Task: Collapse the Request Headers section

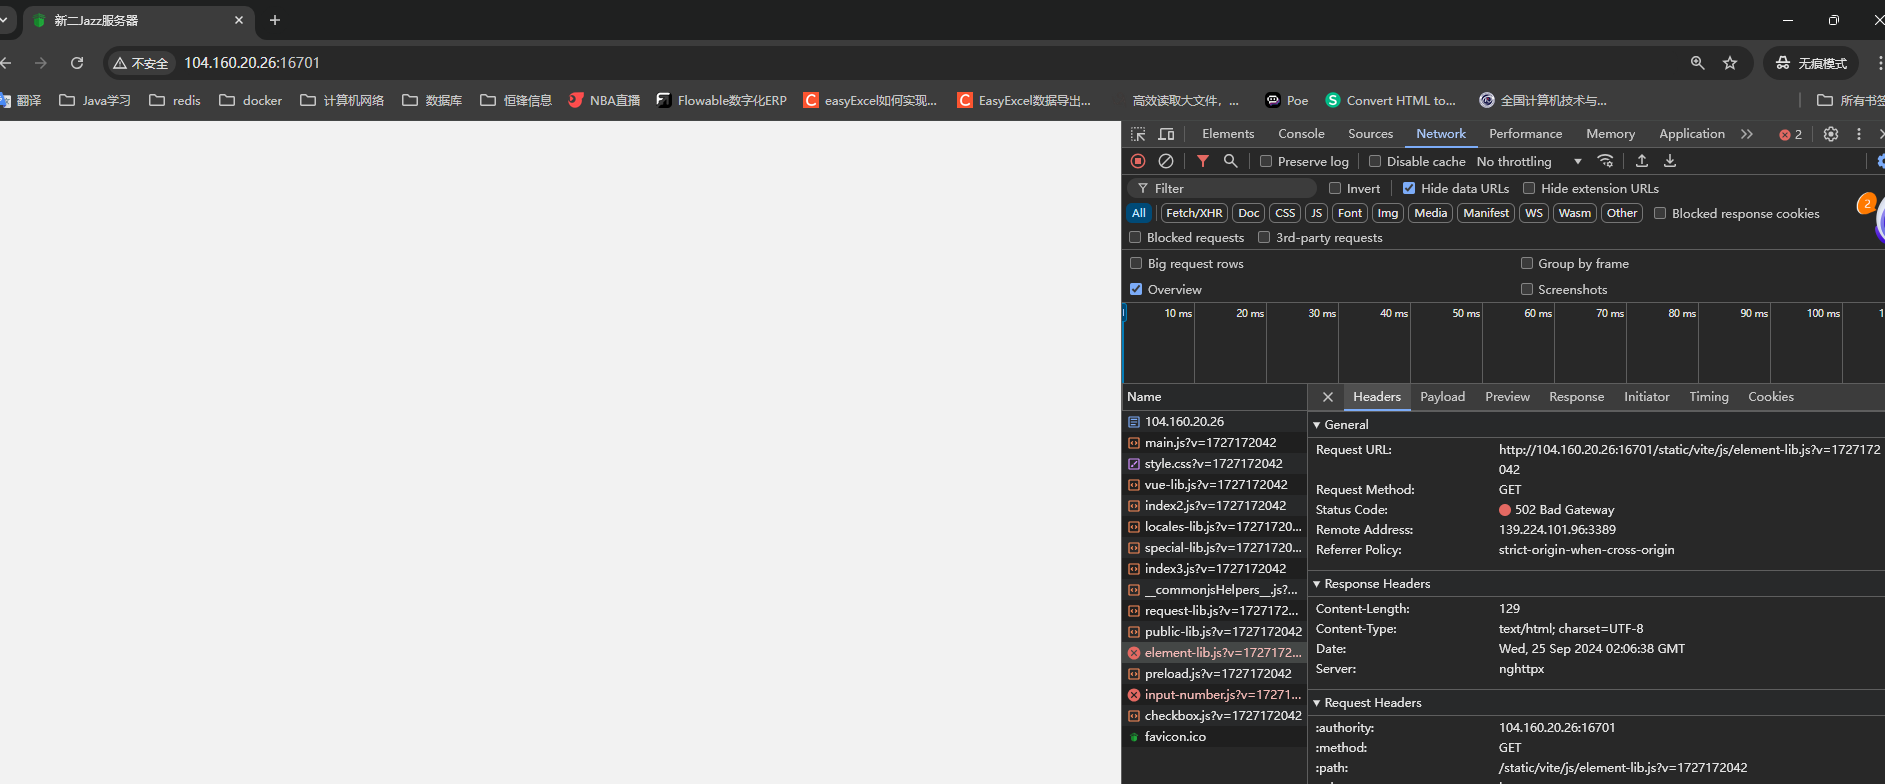Action: coord(1317,703)
